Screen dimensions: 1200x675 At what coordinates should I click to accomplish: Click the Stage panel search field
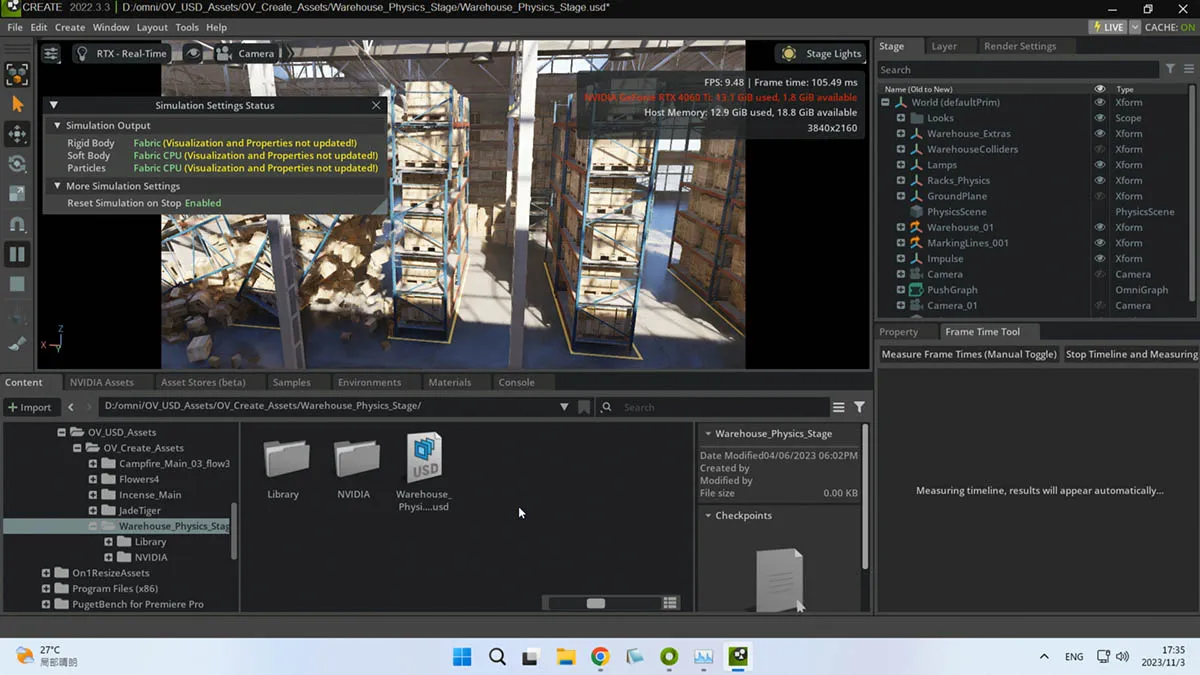(x=1018, y=70)
